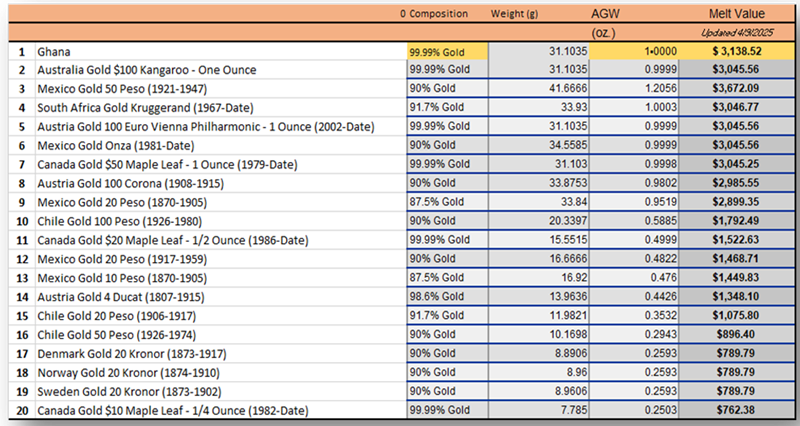
Task: Click the Composition column header
Action: pyautogui.click(x=438, y=14)
